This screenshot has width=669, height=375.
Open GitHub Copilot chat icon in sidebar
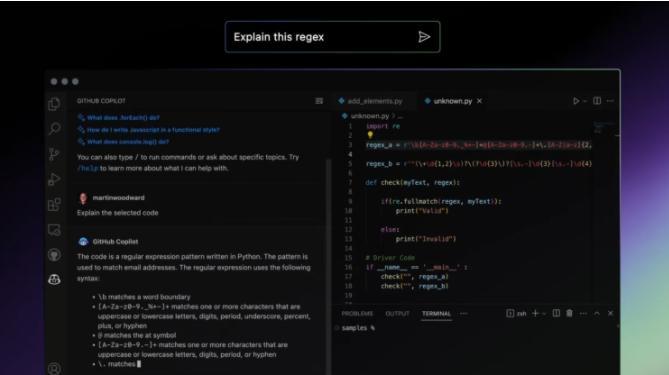coord(54,279)
